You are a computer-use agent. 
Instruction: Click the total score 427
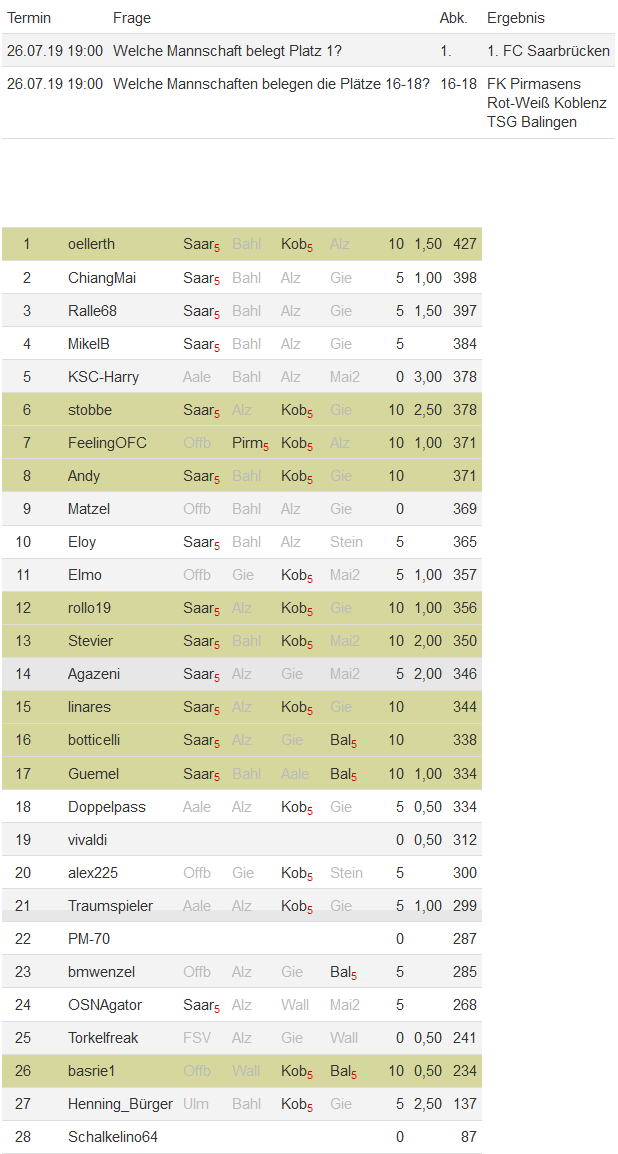tap(464, 244)
